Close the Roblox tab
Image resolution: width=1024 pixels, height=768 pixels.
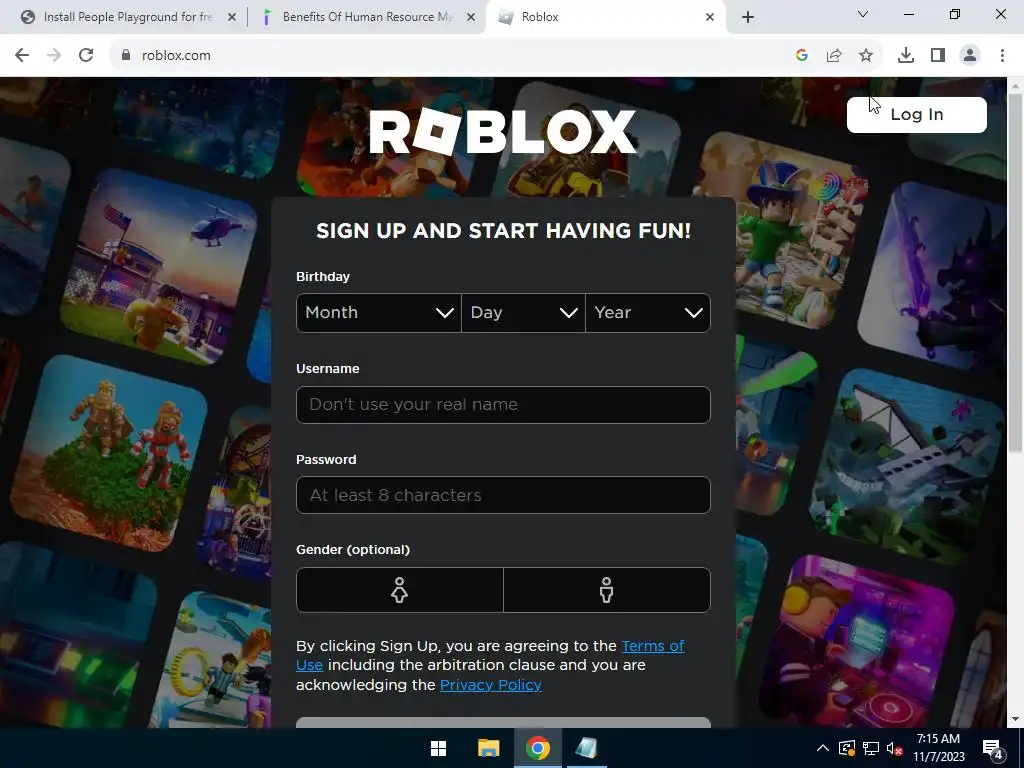710,17
